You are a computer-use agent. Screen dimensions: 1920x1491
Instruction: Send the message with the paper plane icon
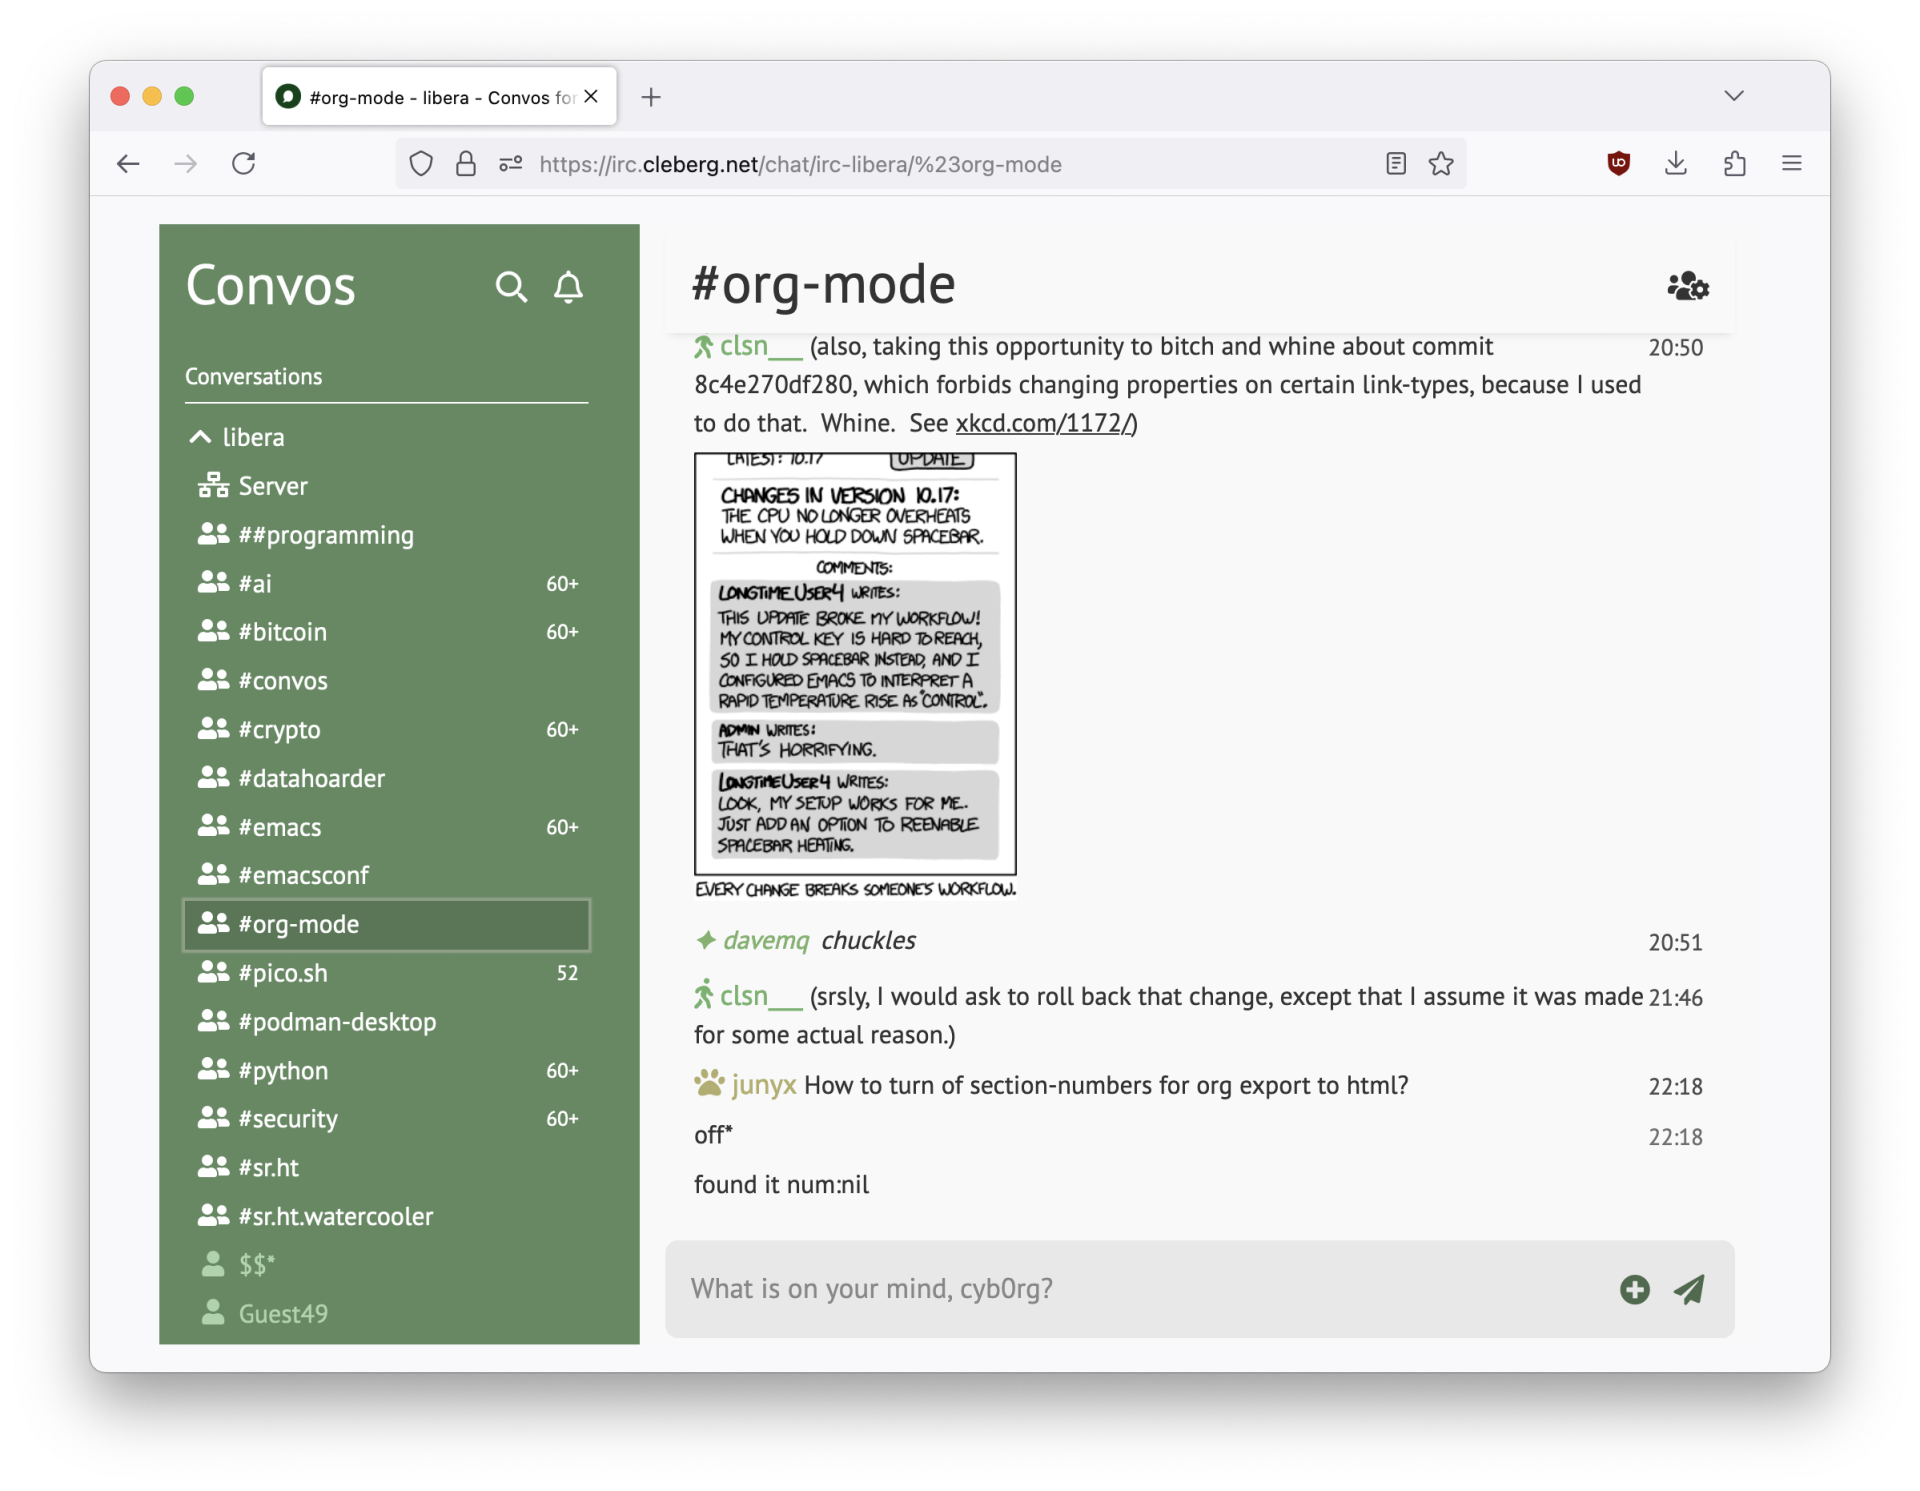coord(1688,1290)
